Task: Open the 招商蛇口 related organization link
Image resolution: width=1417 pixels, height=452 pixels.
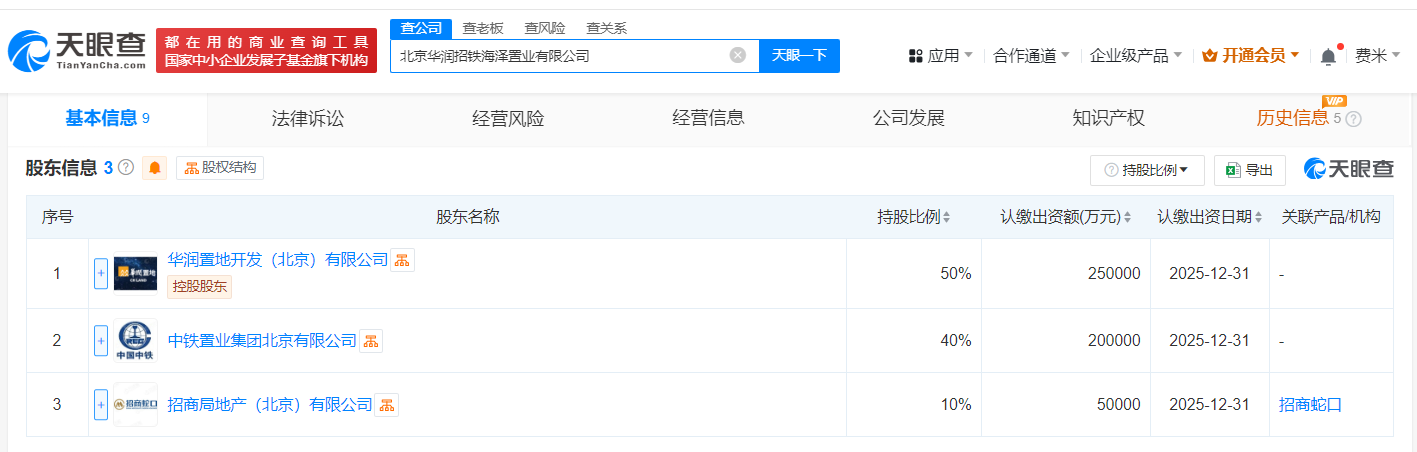Action: [x=1310, y=405]
